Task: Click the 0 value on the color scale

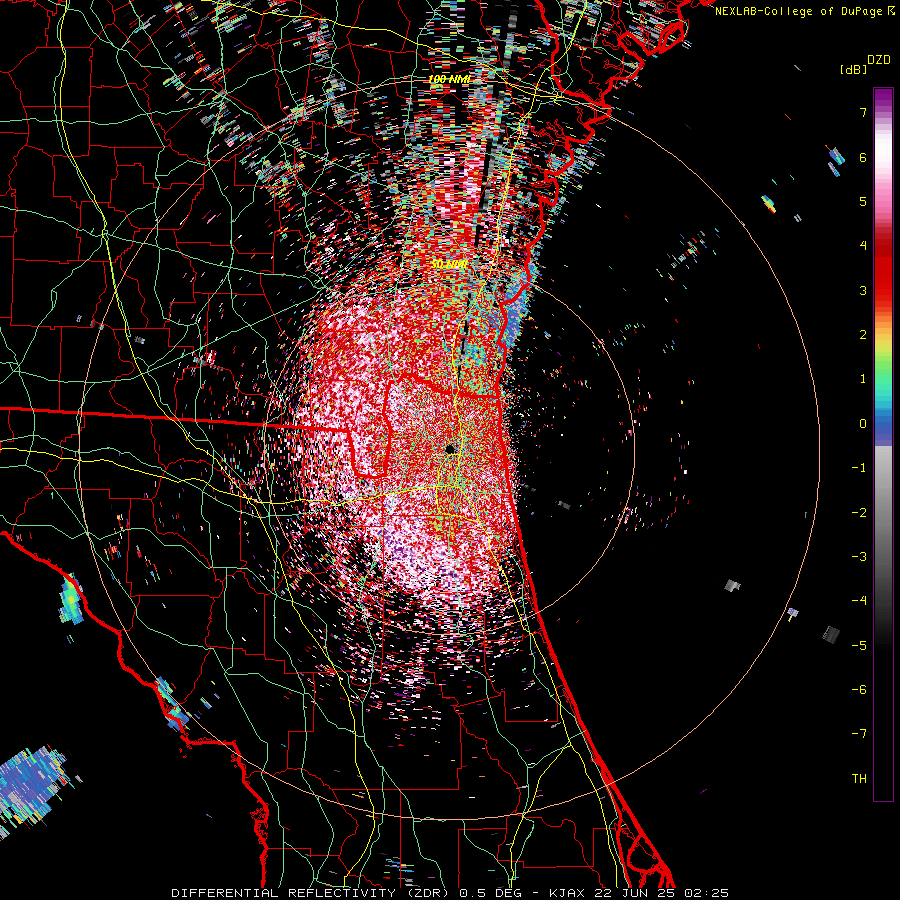Action: tap(863, 424)
